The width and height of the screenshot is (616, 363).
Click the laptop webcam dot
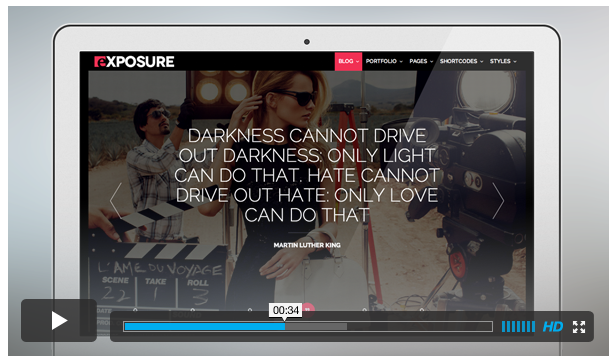(x=307, y=42)
